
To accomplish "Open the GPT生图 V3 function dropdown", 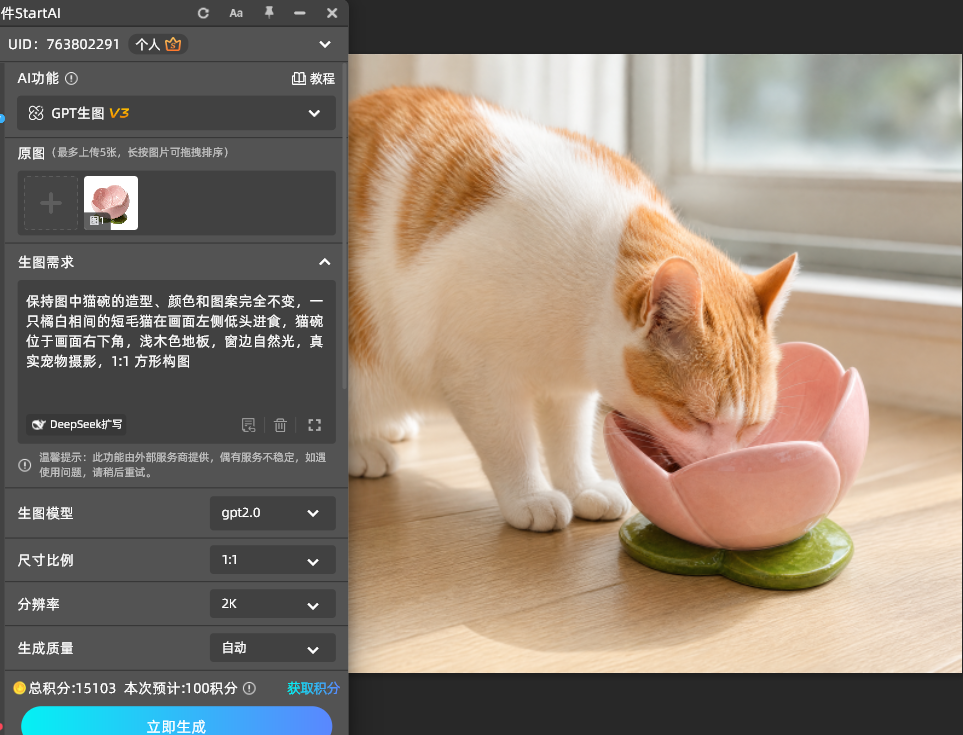I will coord(176,113).
